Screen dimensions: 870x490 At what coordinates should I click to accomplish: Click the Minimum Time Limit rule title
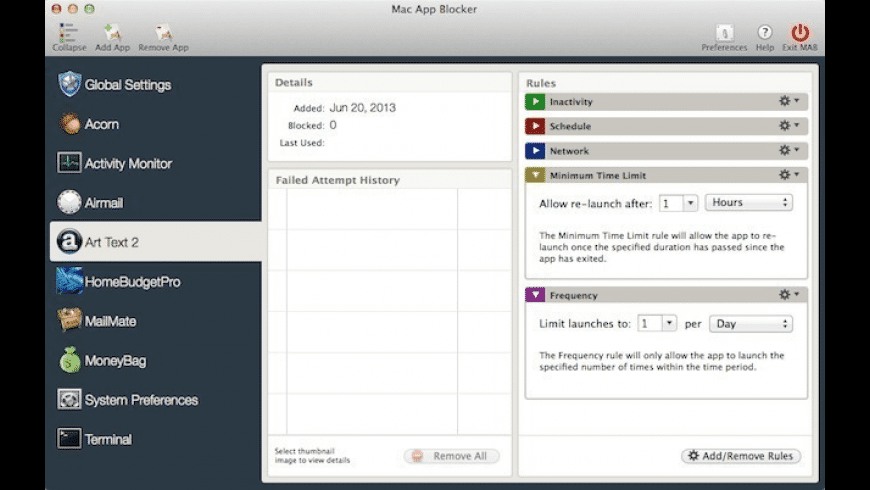pyautogui.click(x=598, y=175)
